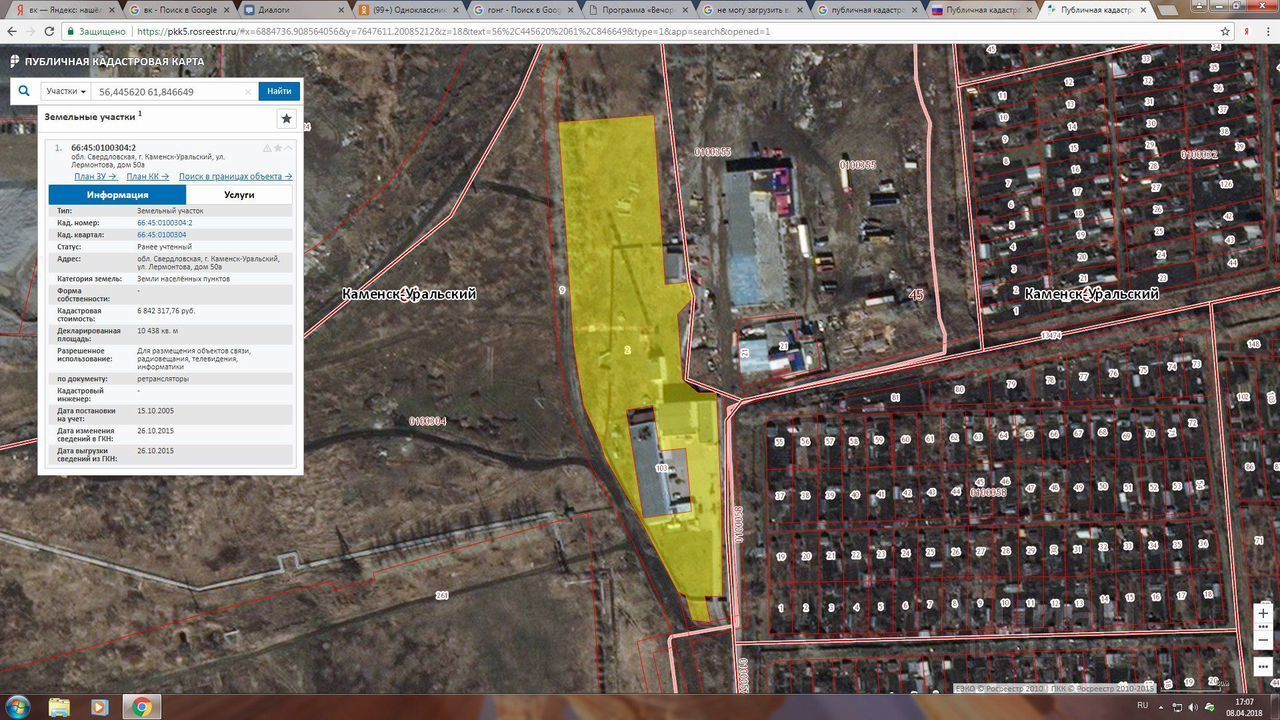1280x720 pixels.
Task: Open the Windows Start menu
Action: [x=17, y=707]
